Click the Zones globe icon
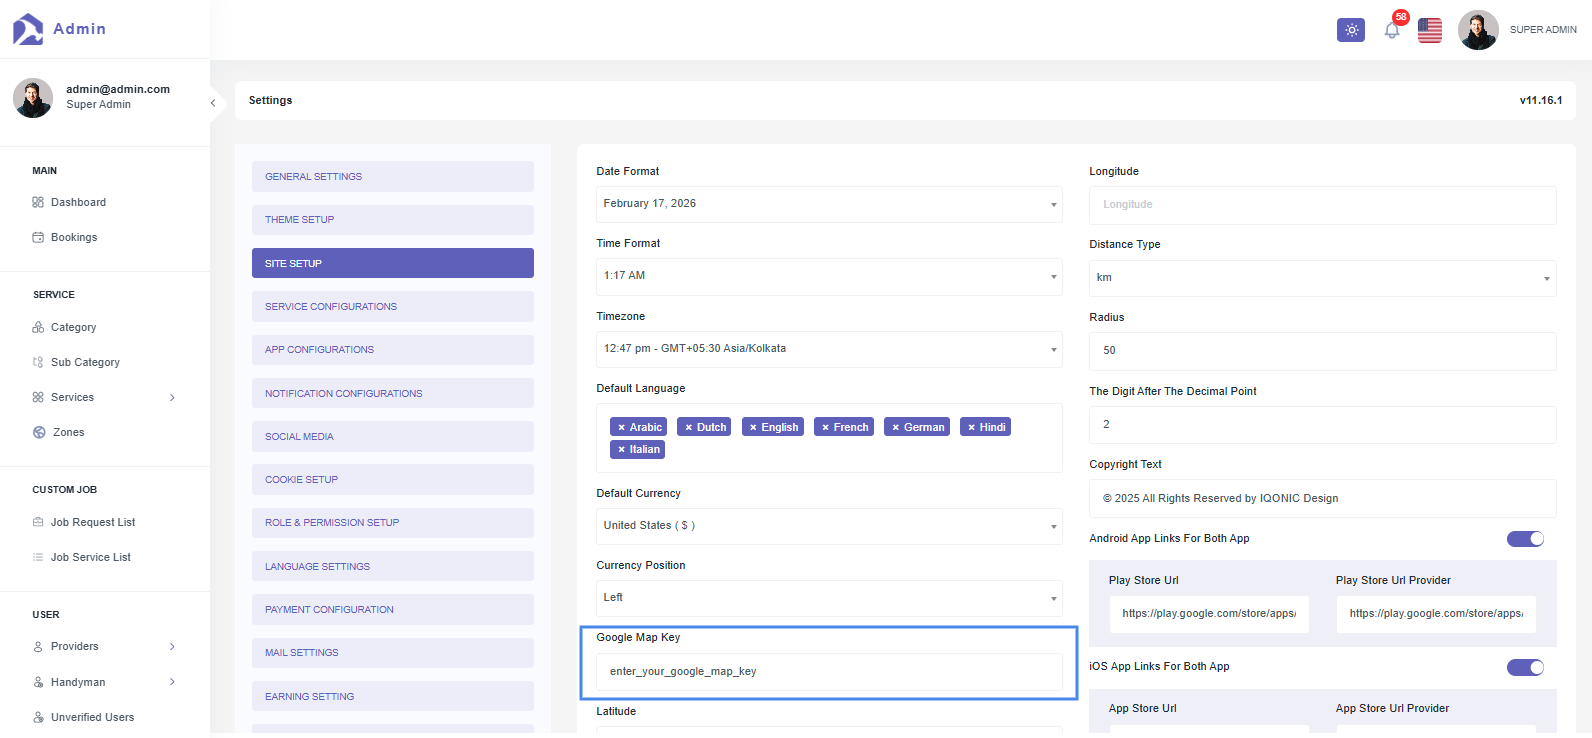This screenshot has height=738, width=1592. [x=39, y=432]
